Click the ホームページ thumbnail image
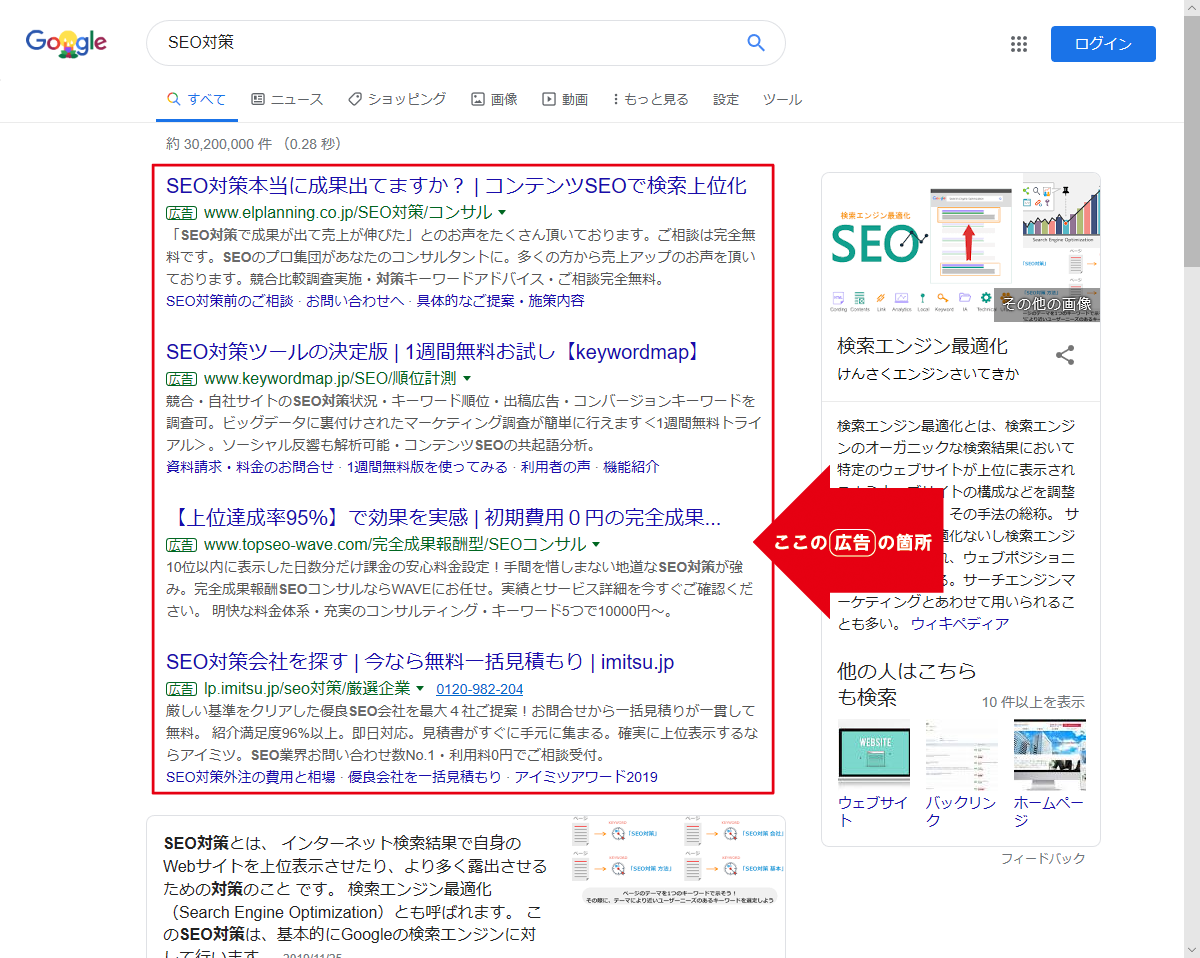The width and height of the screenshot is (1200, 958). [x=1049, y=755]
